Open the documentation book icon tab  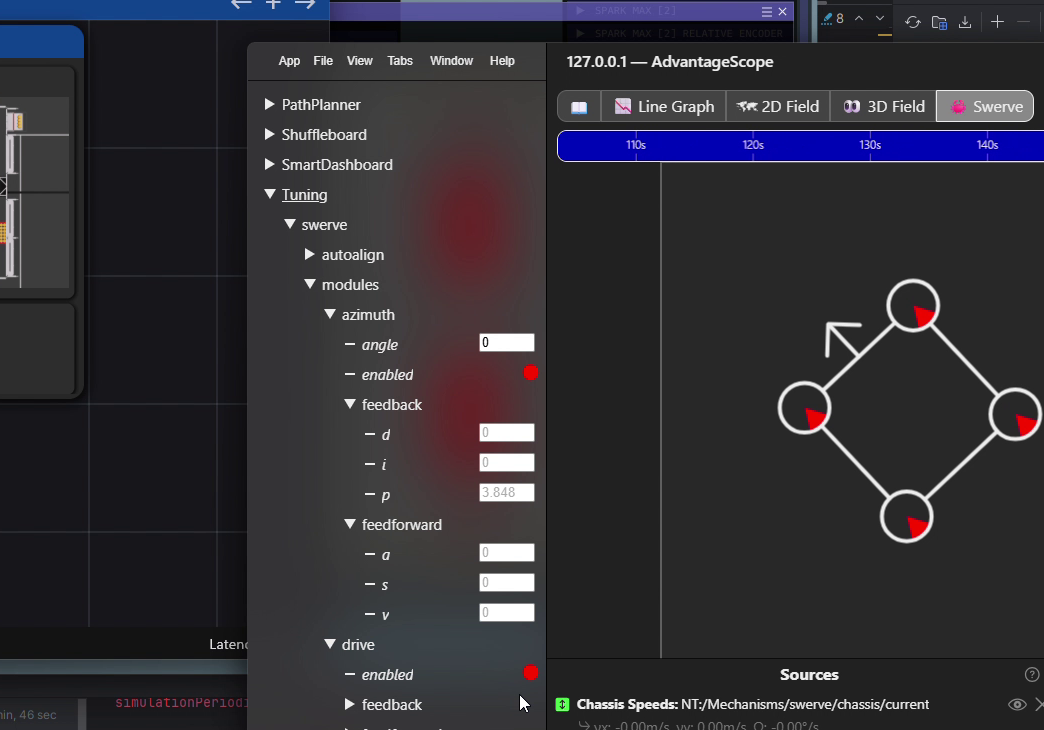pyautogui.click(x=579, y=107)
